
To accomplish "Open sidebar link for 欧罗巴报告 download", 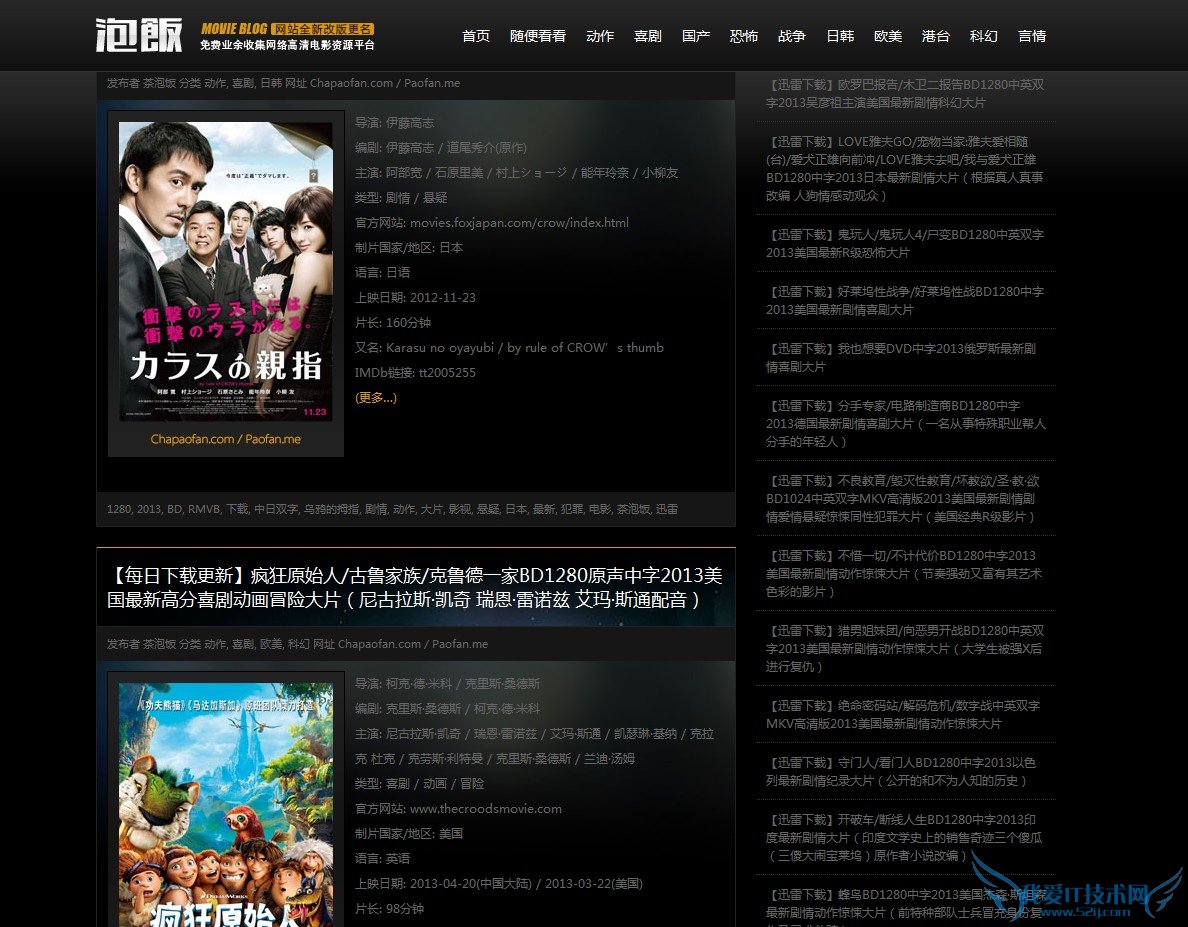I will [904, 94].
